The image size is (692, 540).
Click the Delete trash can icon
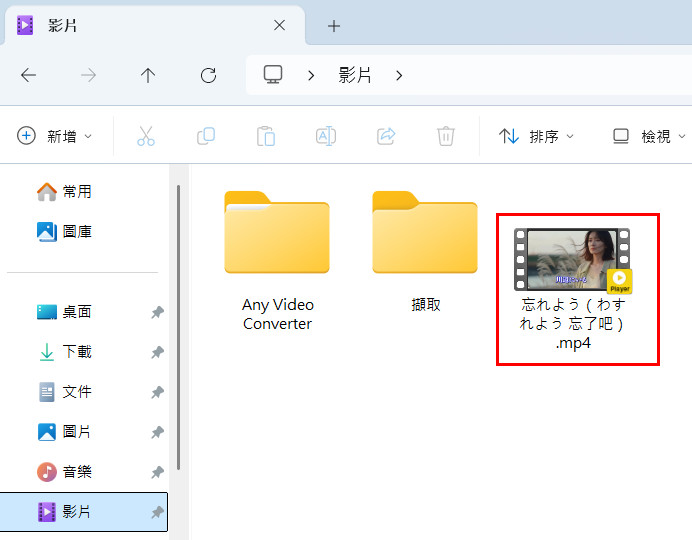[446, 136]
